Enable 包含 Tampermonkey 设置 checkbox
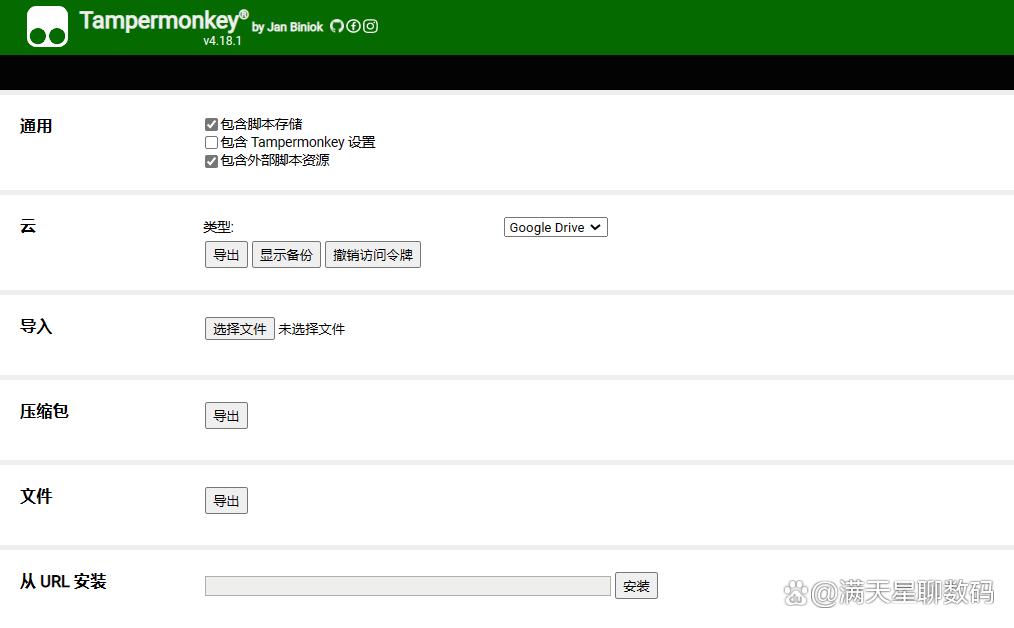 point(211,142)
